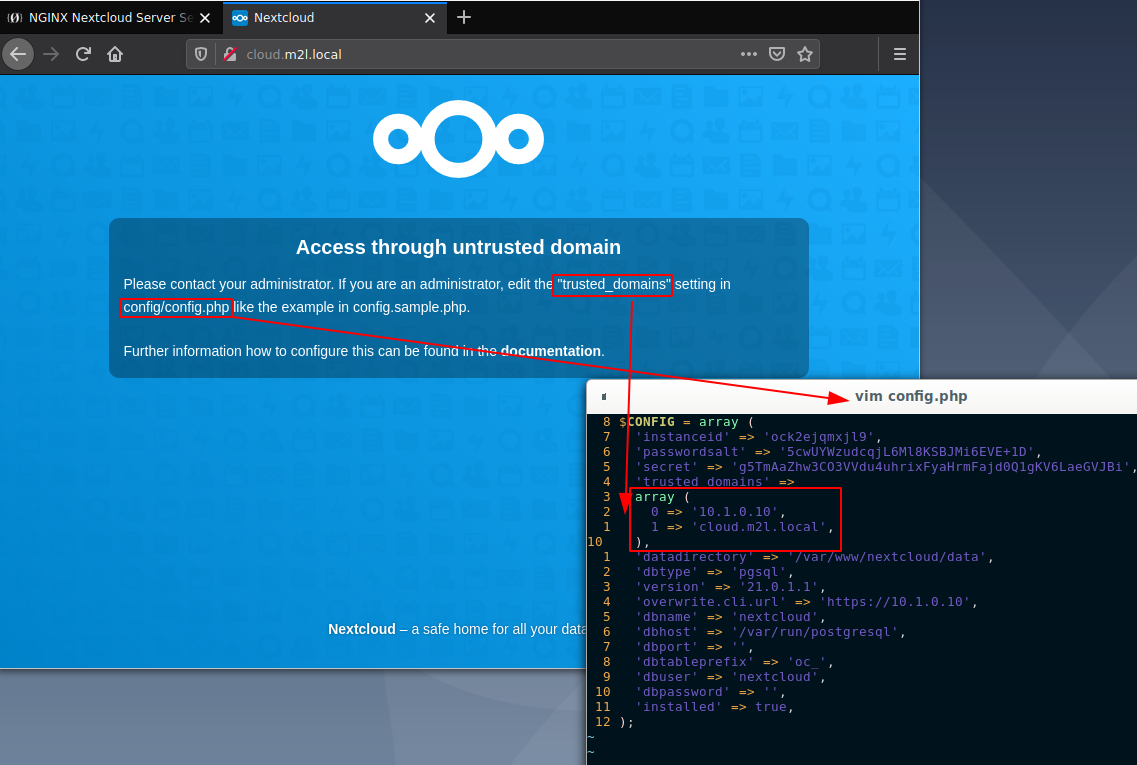Image resolution: width=1137 pixels, height=765 pixels.
Task: Click the 'version' => '21.0.1.1' line
Action: (730, 587)
